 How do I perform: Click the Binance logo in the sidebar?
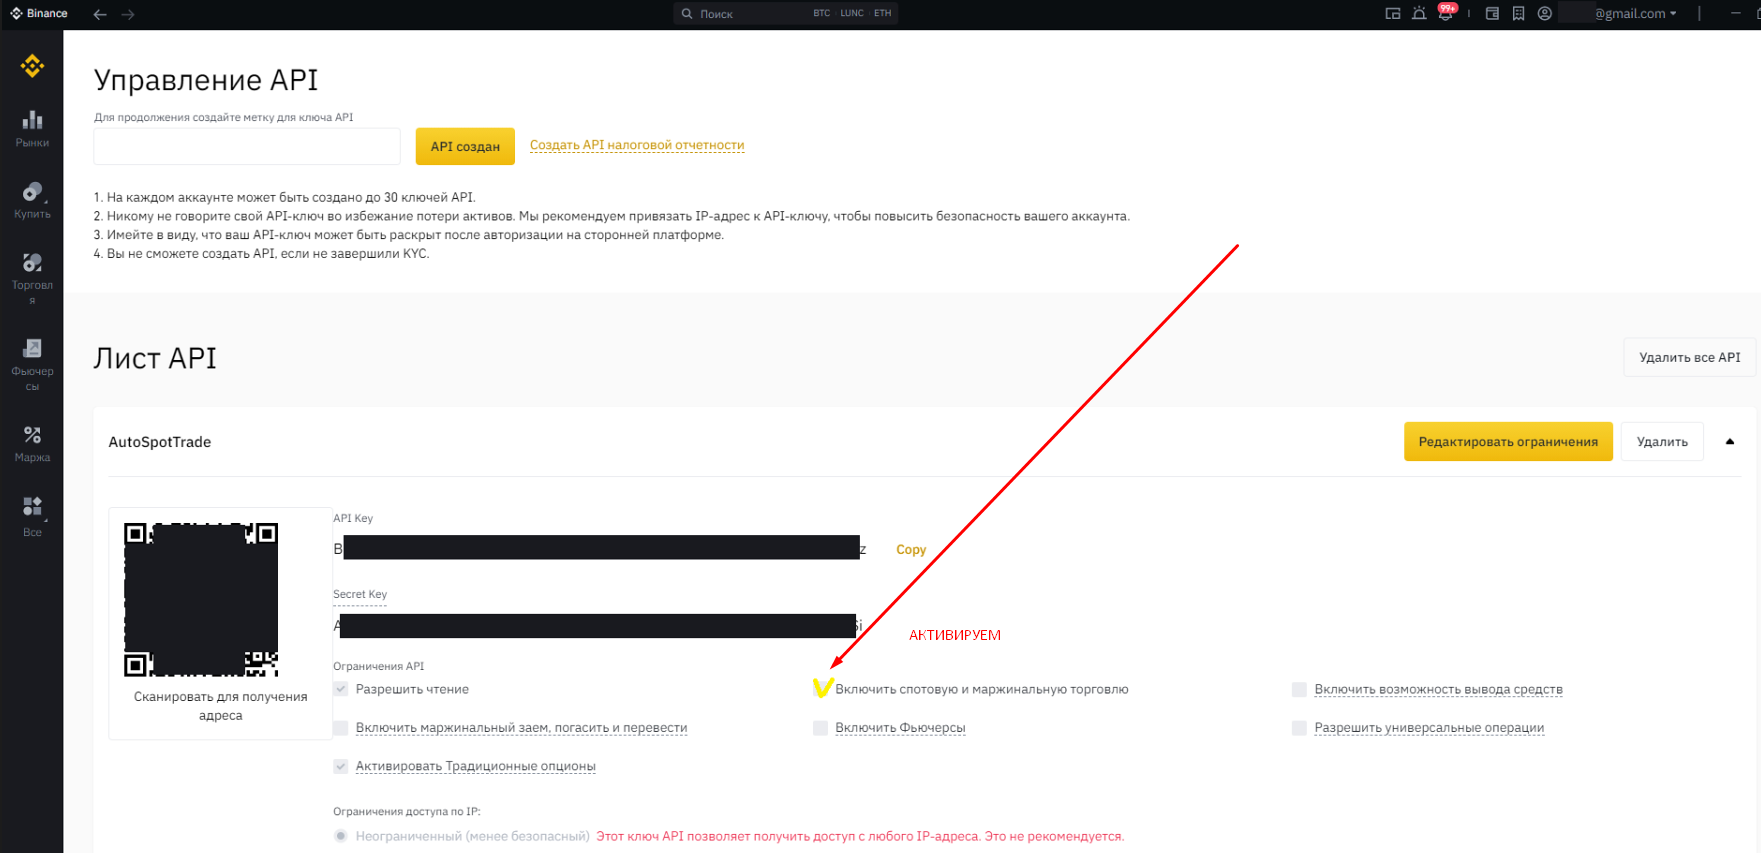coord(32,66)
